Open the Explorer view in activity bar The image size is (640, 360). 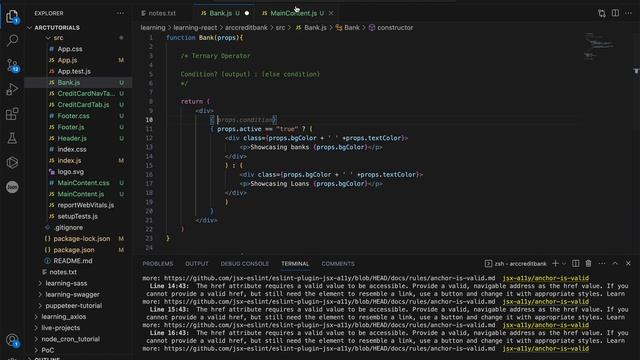pyautogui.click(x=12, y=16)
